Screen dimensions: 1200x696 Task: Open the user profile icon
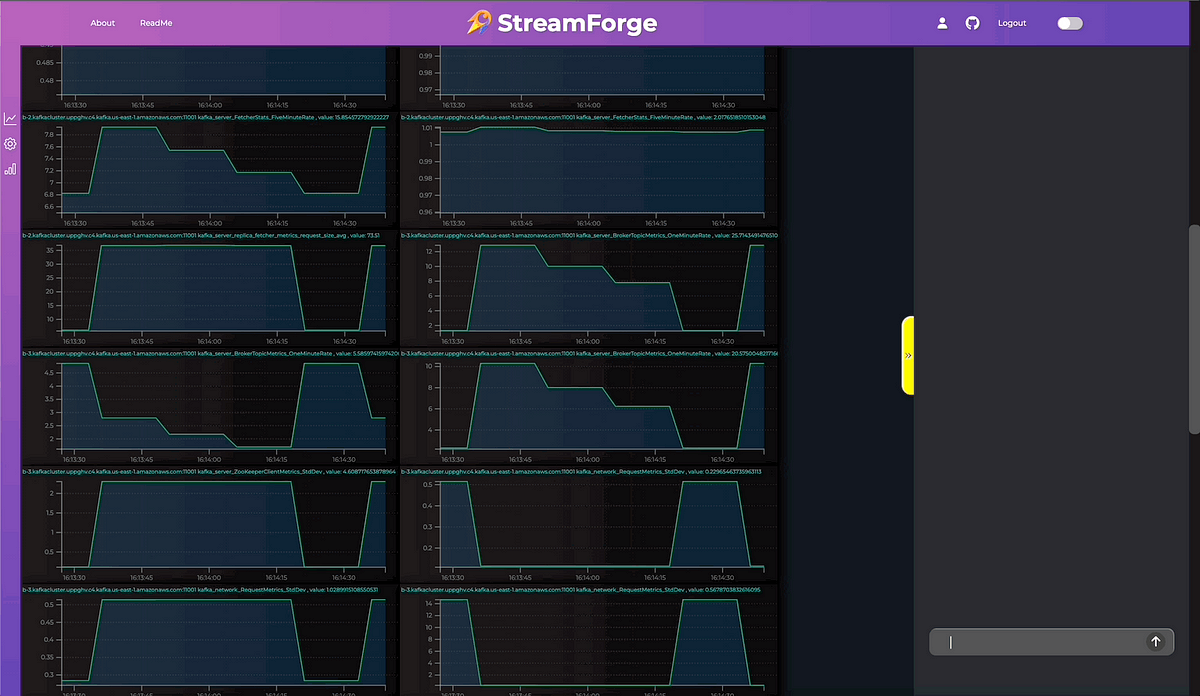[x=942, y=23]
